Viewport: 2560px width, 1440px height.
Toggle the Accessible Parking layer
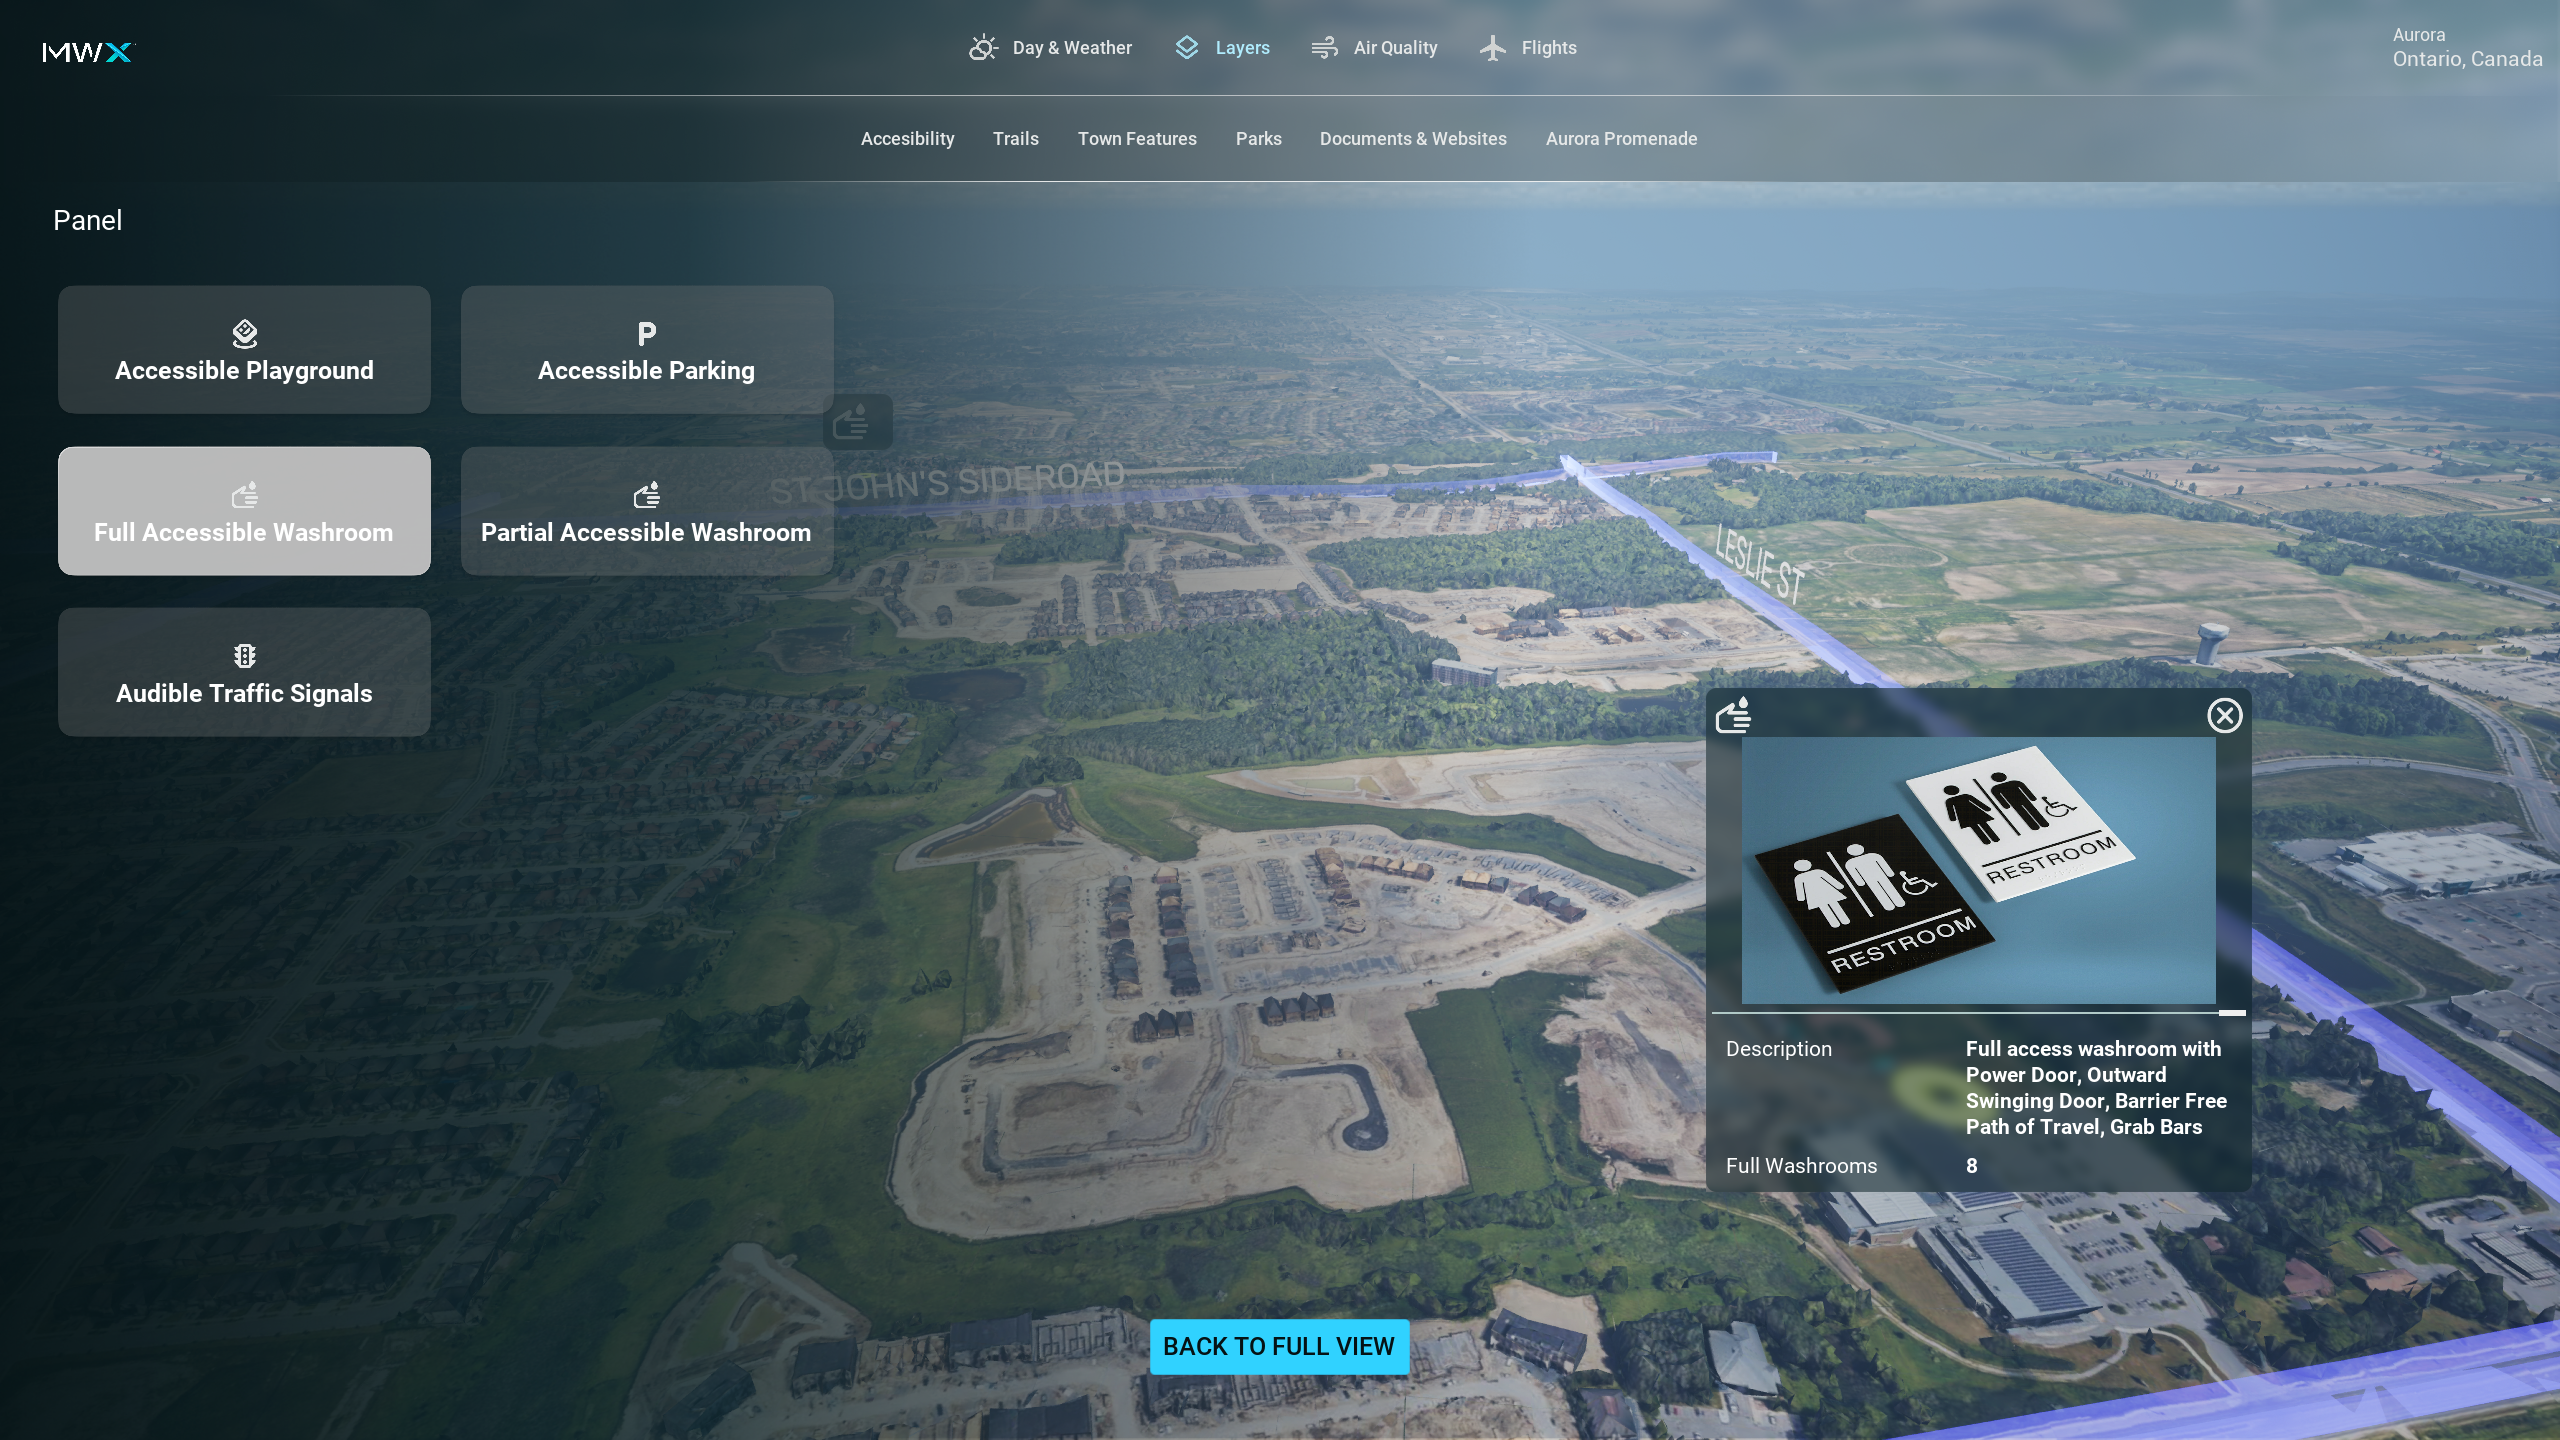tap(646, 350)
